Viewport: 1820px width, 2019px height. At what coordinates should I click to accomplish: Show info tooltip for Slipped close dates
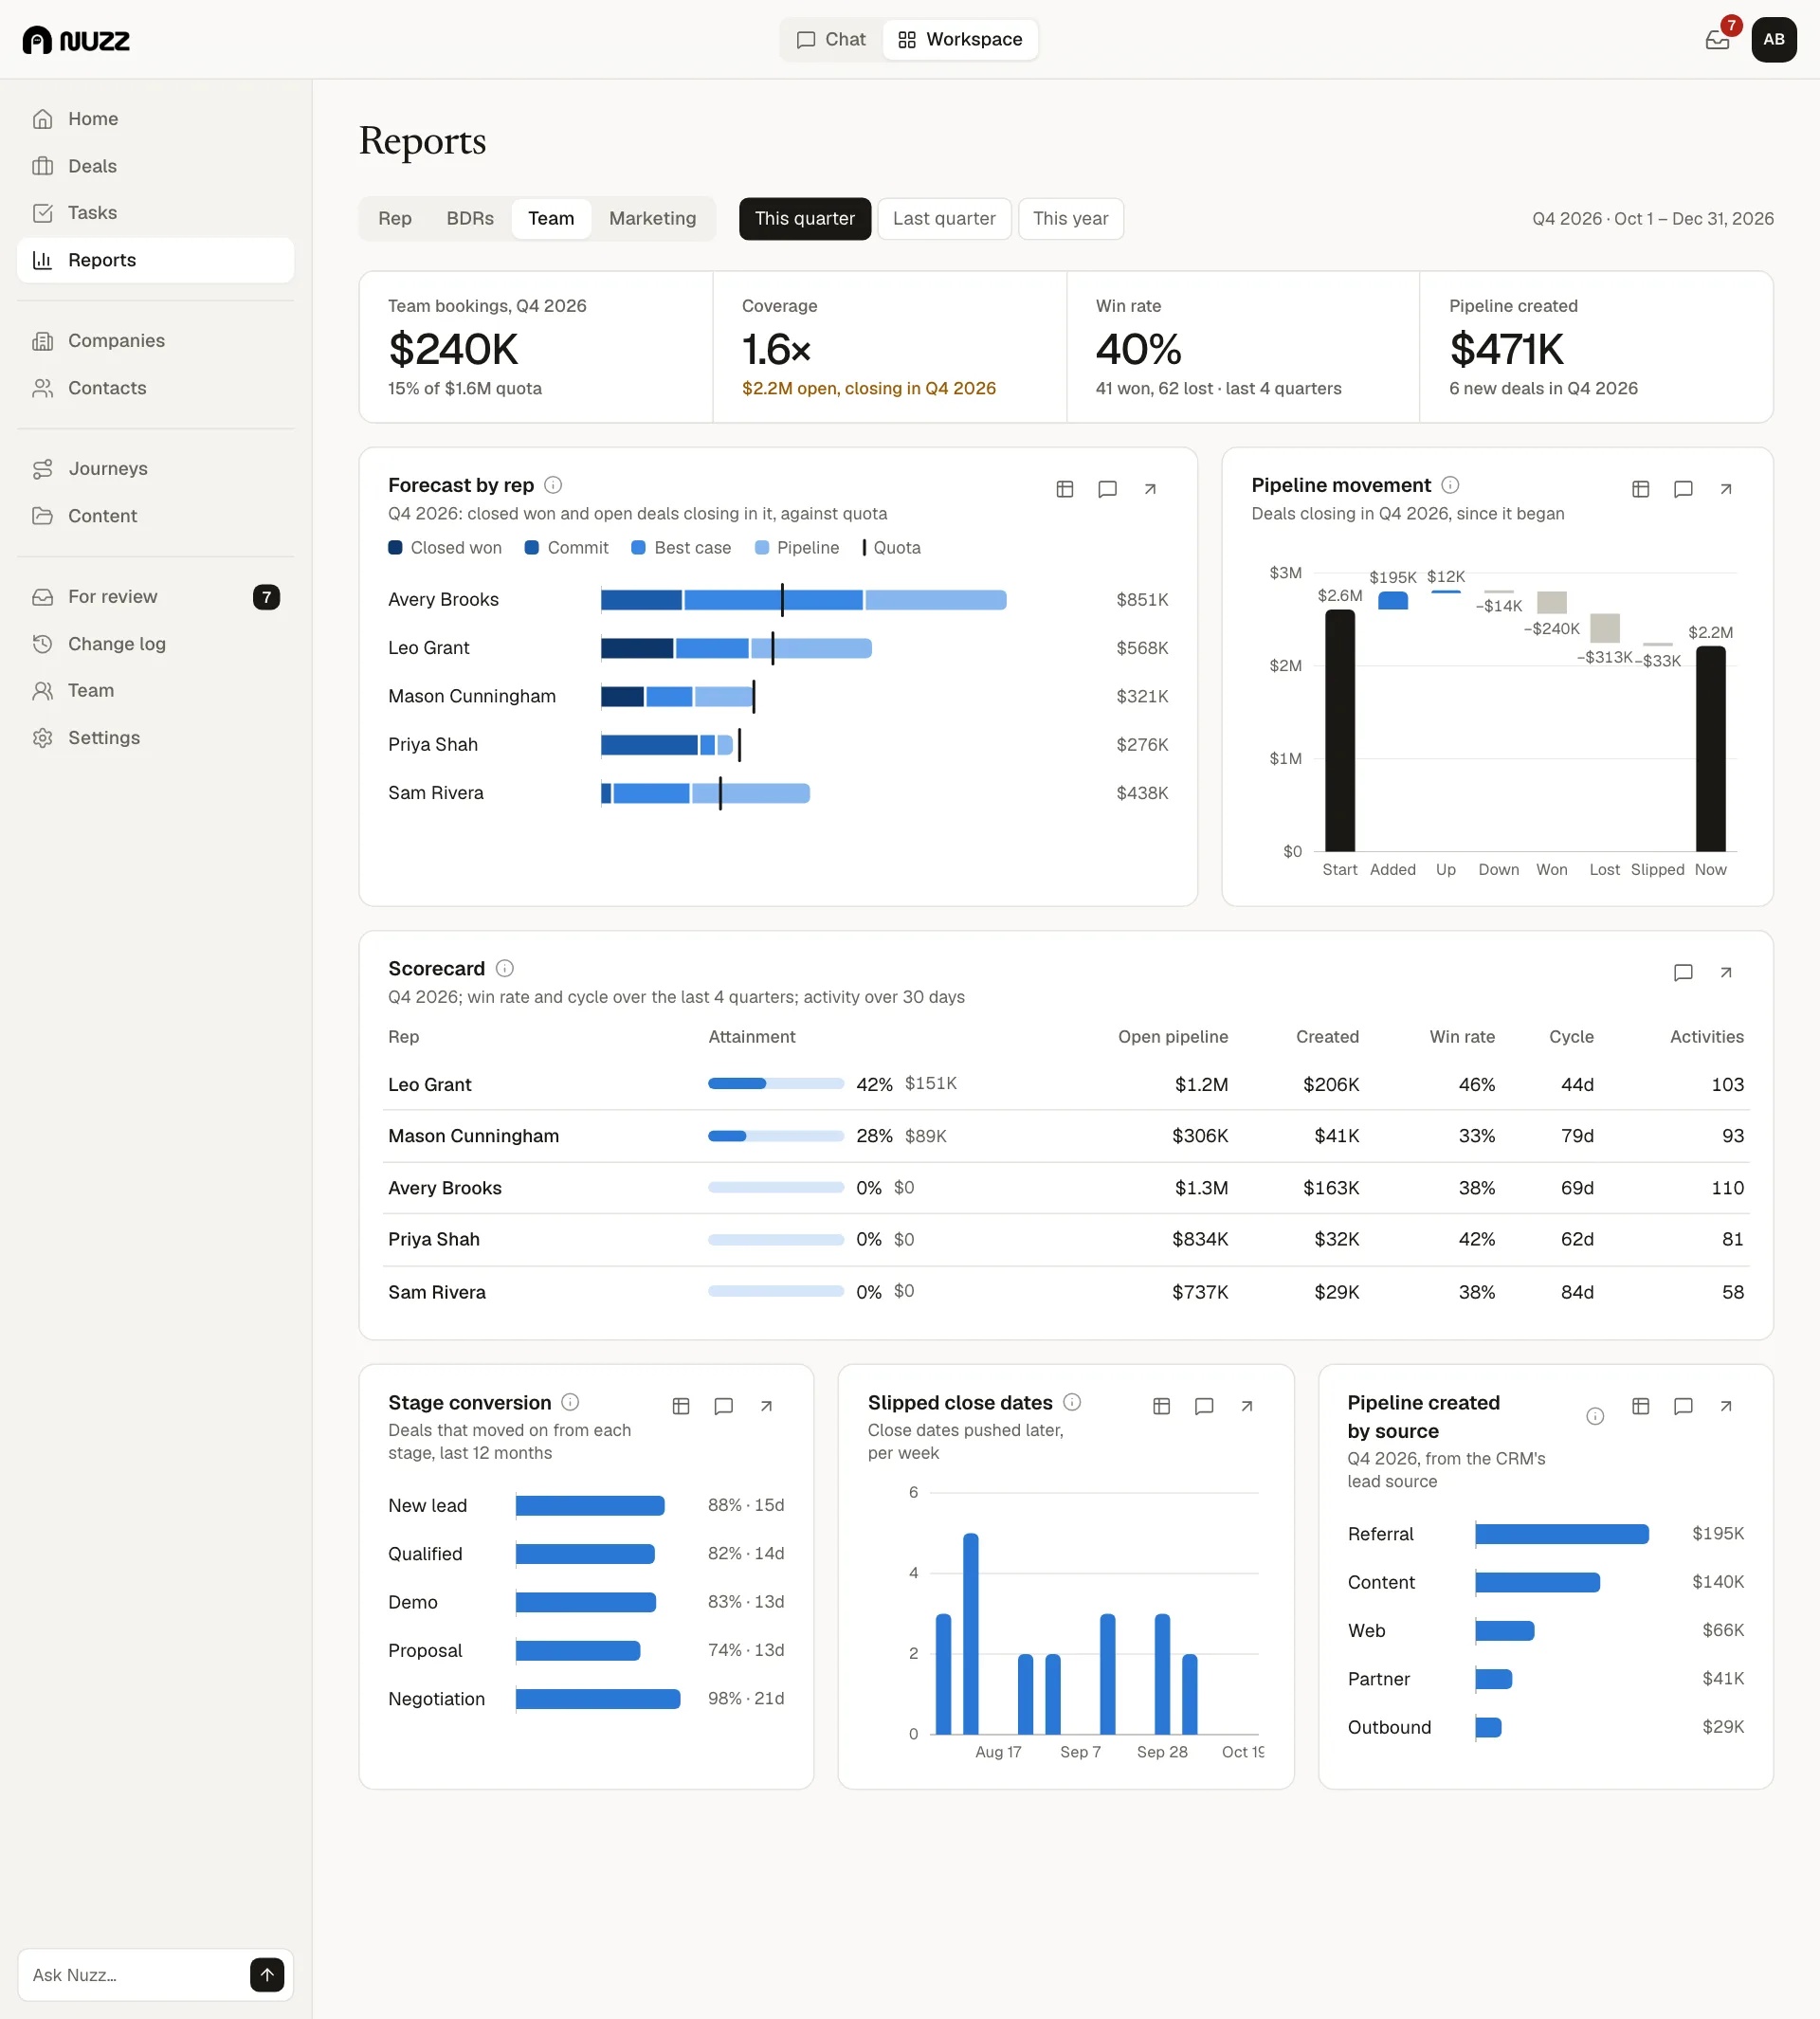coord(1072,1402)
